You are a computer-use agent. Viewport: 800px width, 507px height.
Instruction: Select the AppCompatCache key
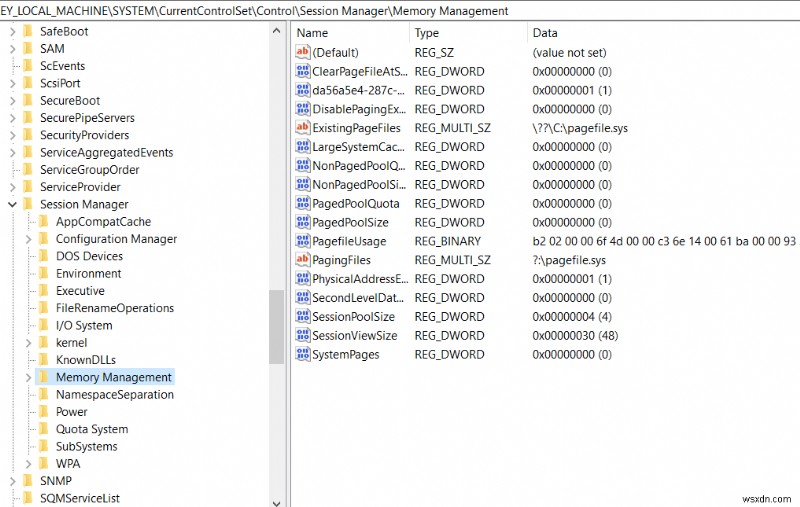coord(104,221)
